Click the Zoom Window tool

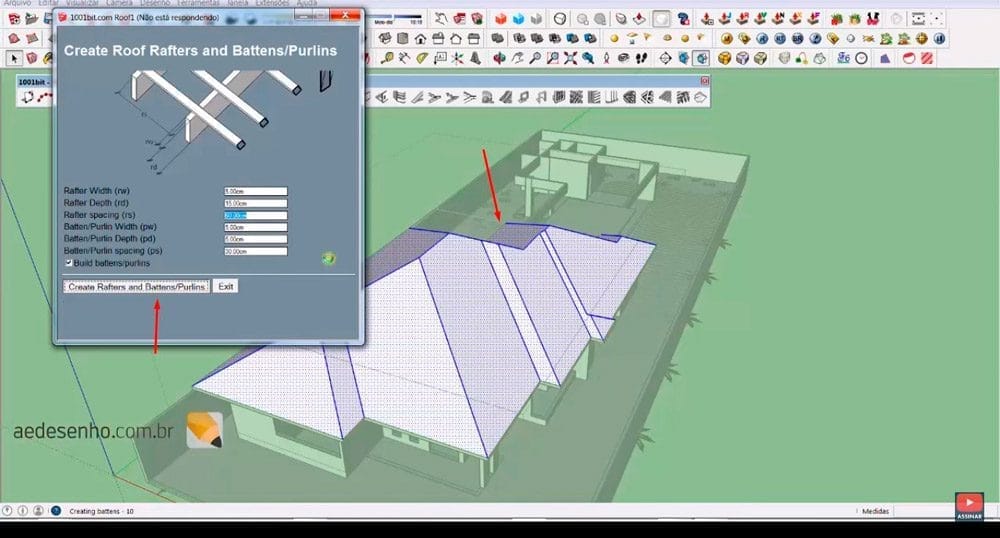coord(553,58)
